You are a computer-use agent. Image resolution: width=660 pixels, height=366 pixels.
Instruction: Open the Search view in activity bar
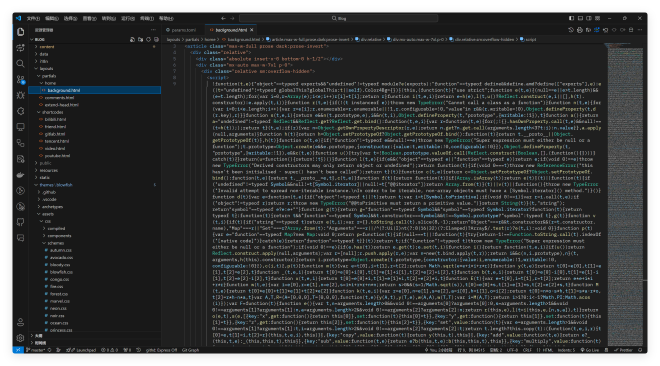[x=20, y=64]
